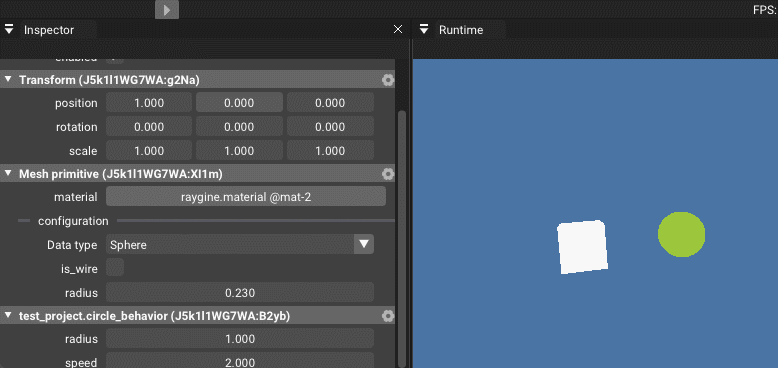Select the Inspector tab
778x368 pixels.
click(x=49, y=30)
